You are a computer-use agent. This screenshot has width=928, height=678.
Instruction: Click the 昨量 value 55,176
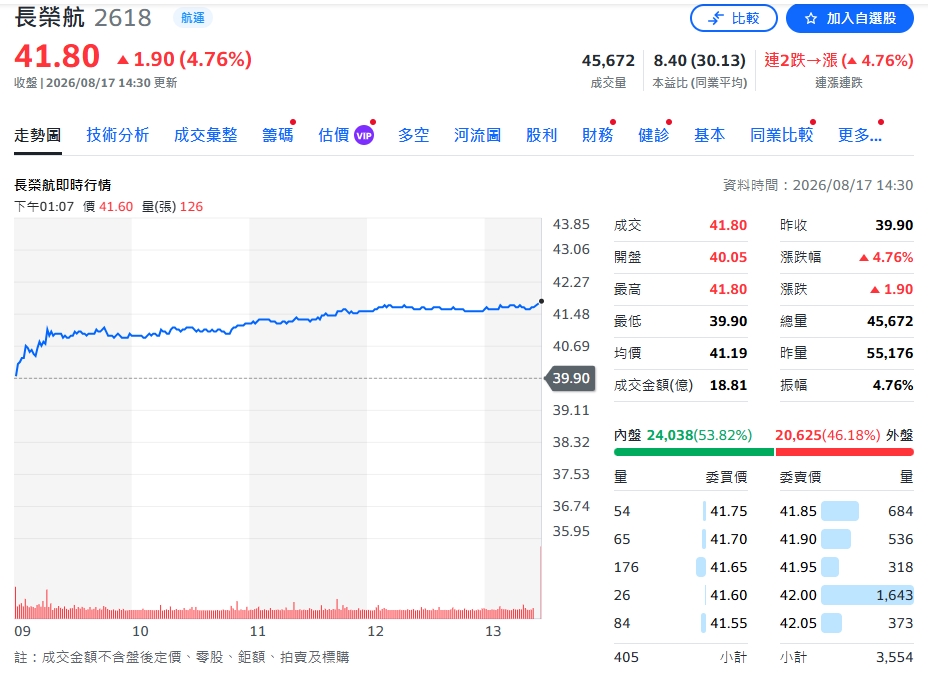(890, 353)
